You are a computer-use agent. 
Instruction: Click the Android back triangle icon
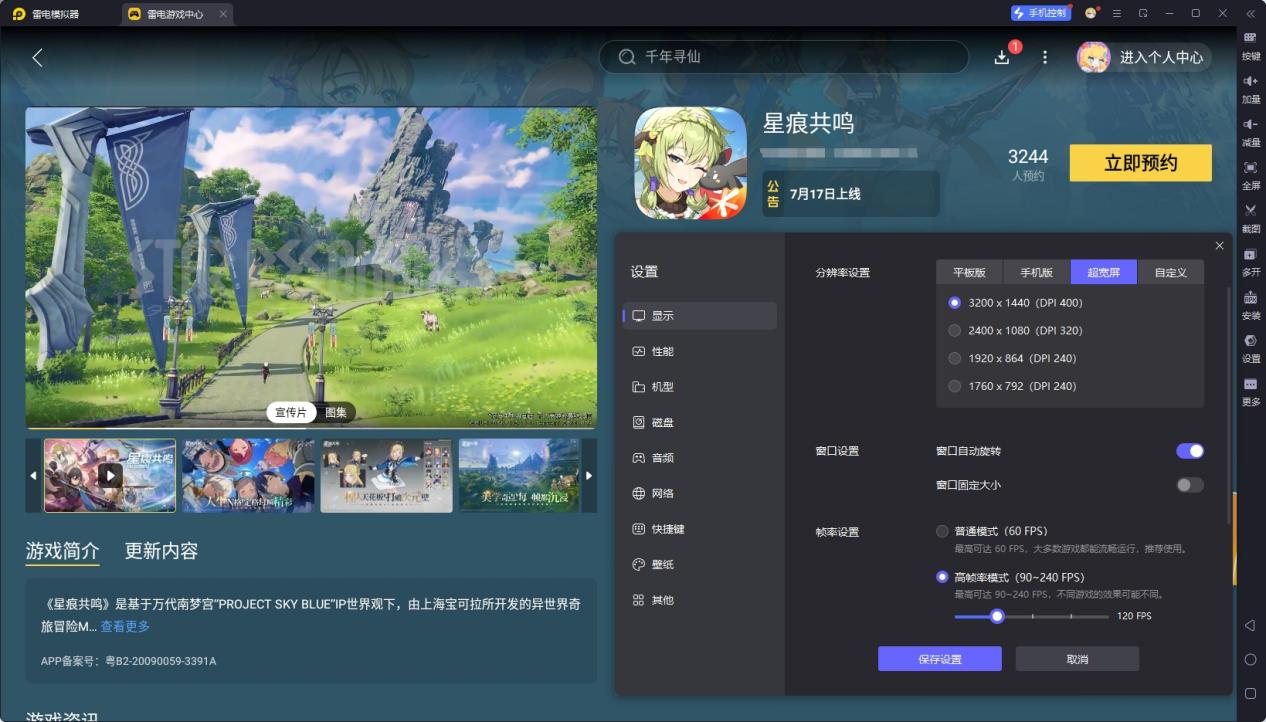coord(1250,626)
